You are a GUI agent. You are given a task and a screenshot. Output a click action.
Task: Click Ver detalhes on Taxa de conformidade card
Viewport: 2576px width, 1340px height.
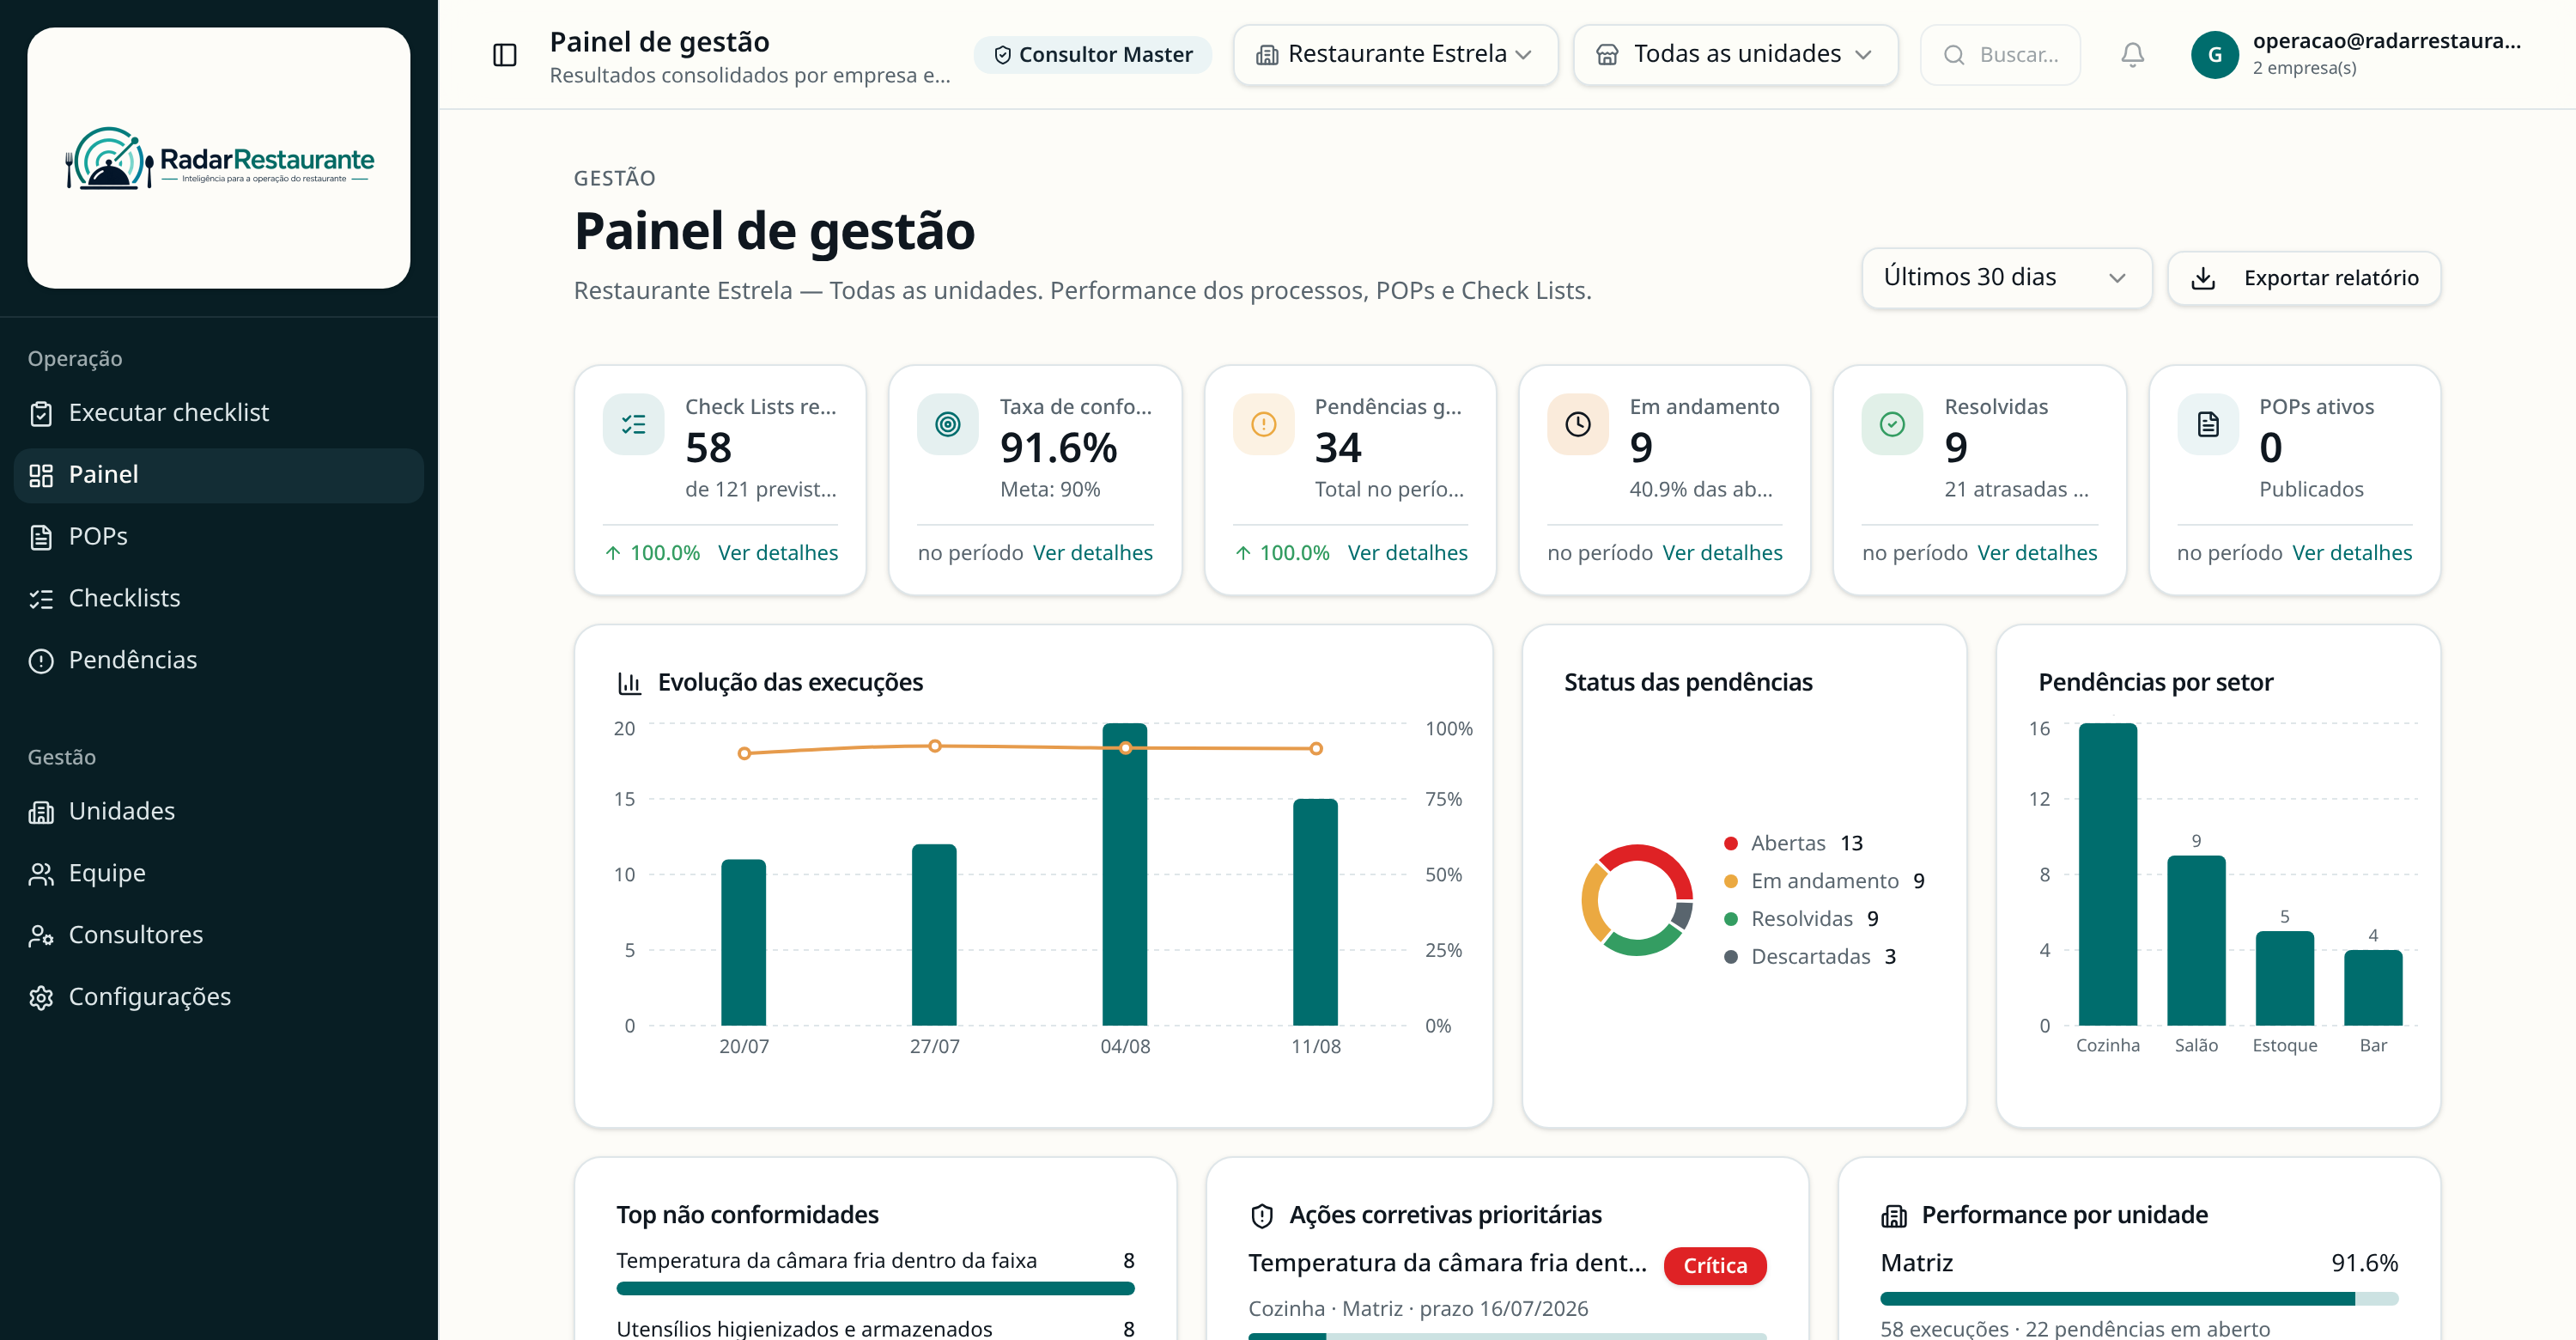pos(1092,553)
